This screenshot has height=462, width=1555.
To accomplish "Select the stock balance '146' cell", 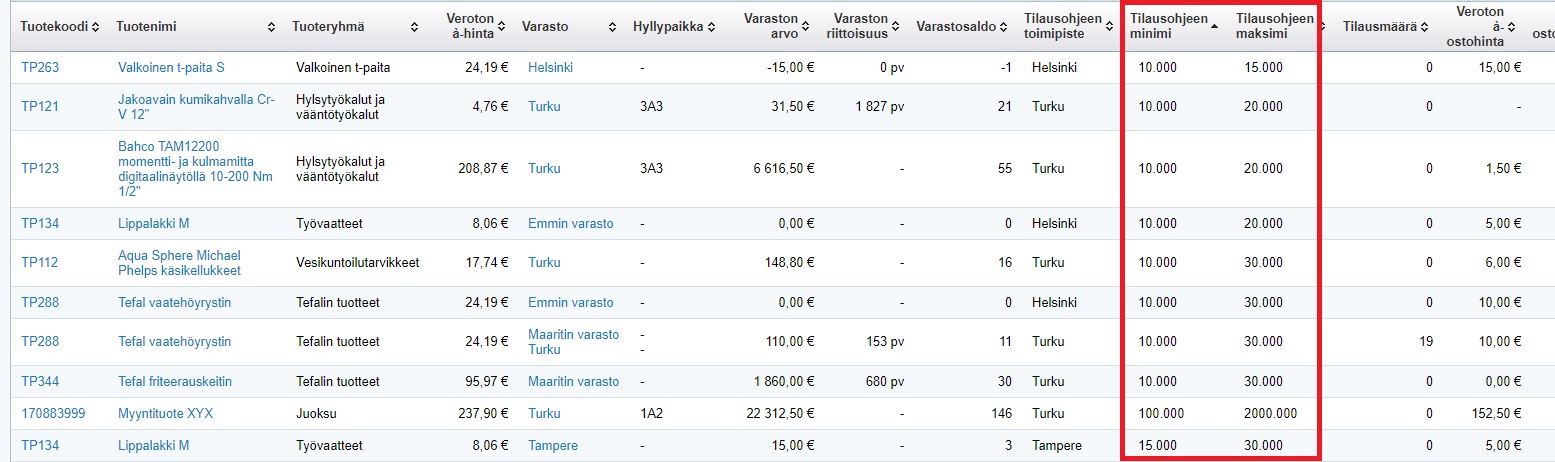I will click(1001, 414).
